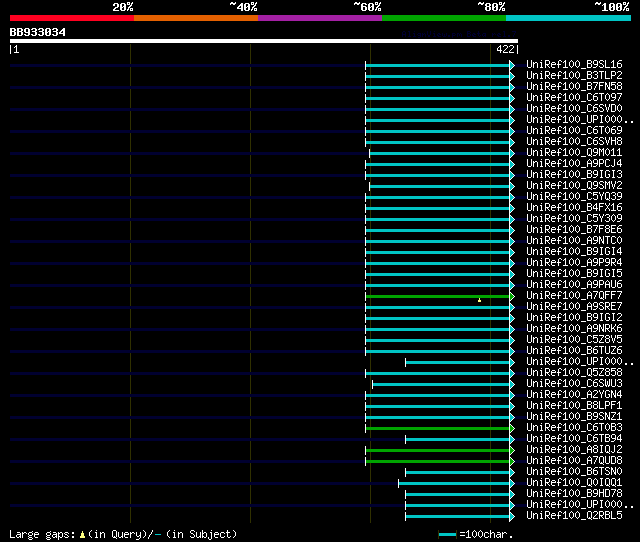Select the UniRef100_C5YQ39 label
The width and height of the screenshot is (640, 542).
tap(574, 196)
